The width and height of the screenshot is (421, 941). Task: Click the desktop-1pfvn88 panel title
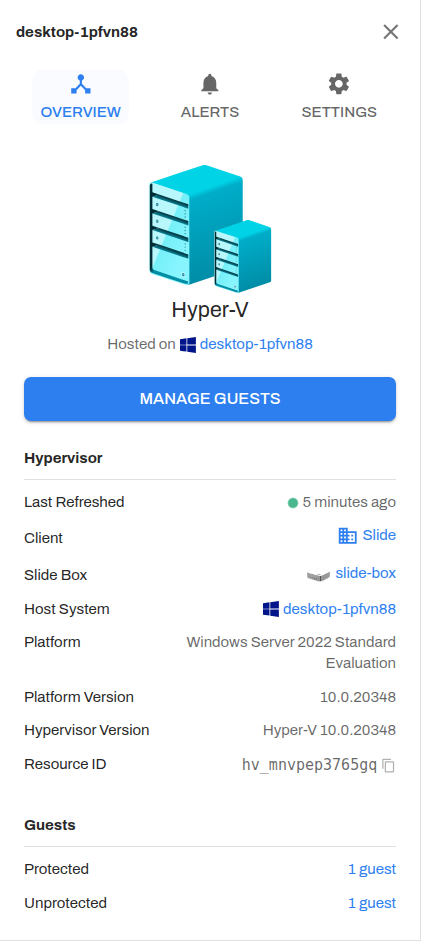click(x=77, y=32)
